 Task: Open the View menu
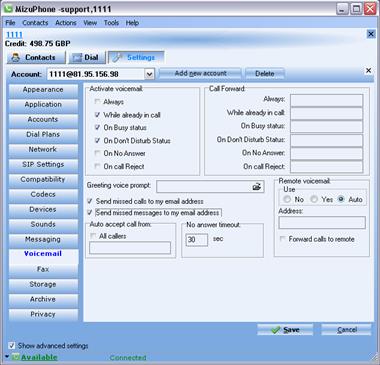tap(90, 23)
